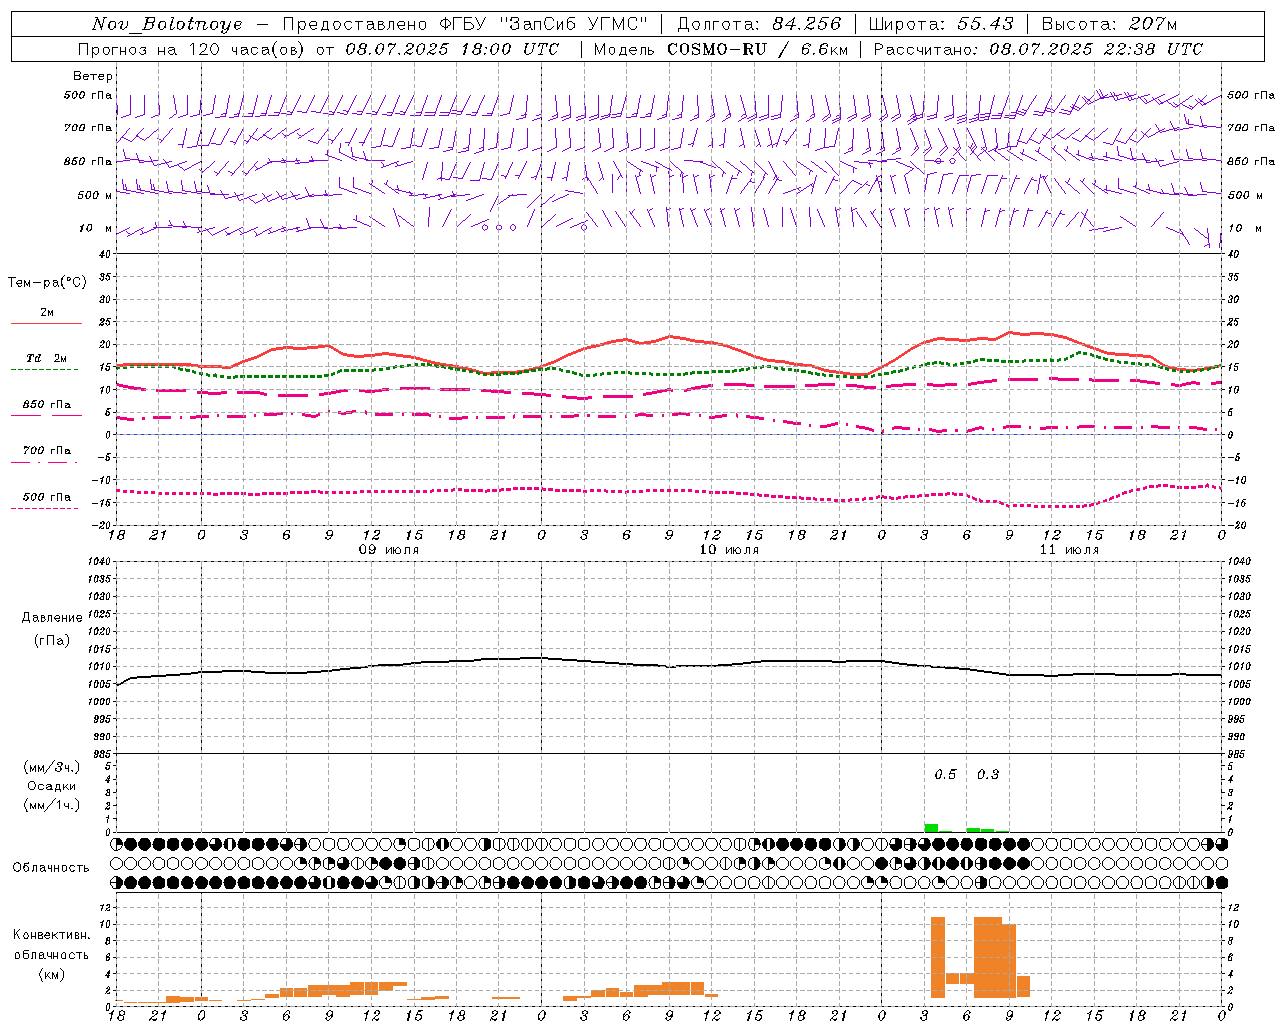Click the Td 2м legend entry
Viewport: 1280px width, 1024px height.
(47, 358)
